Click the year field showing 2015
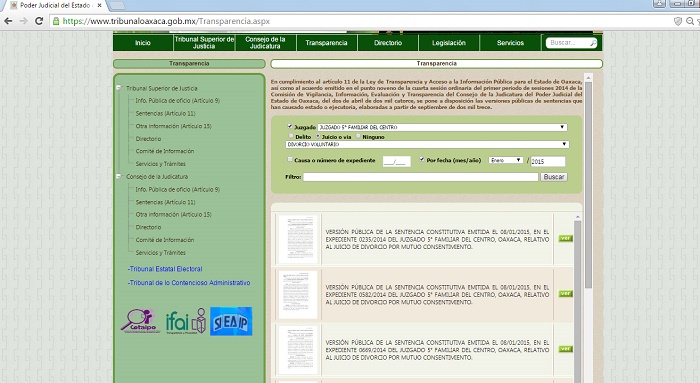The height and width of the screenshot is (383, 700). (548, 161)
